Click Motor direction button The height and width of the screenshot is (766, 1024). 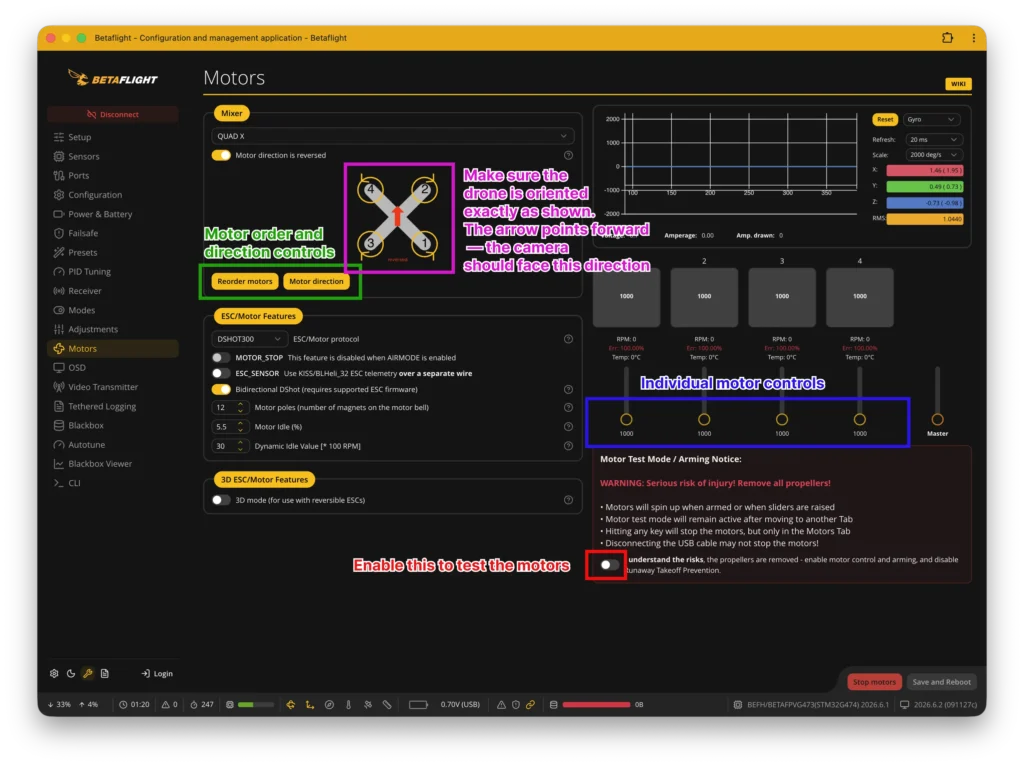[316, 281]
